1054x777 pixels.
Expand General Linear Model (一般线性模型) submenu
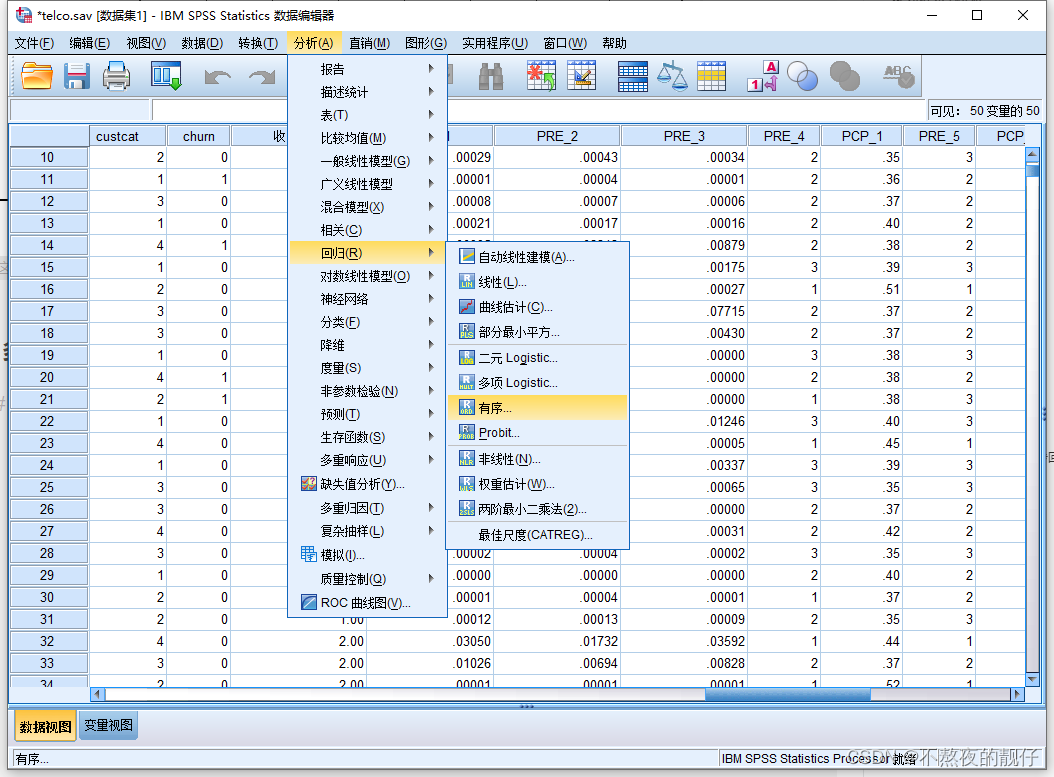coord(367,161)
